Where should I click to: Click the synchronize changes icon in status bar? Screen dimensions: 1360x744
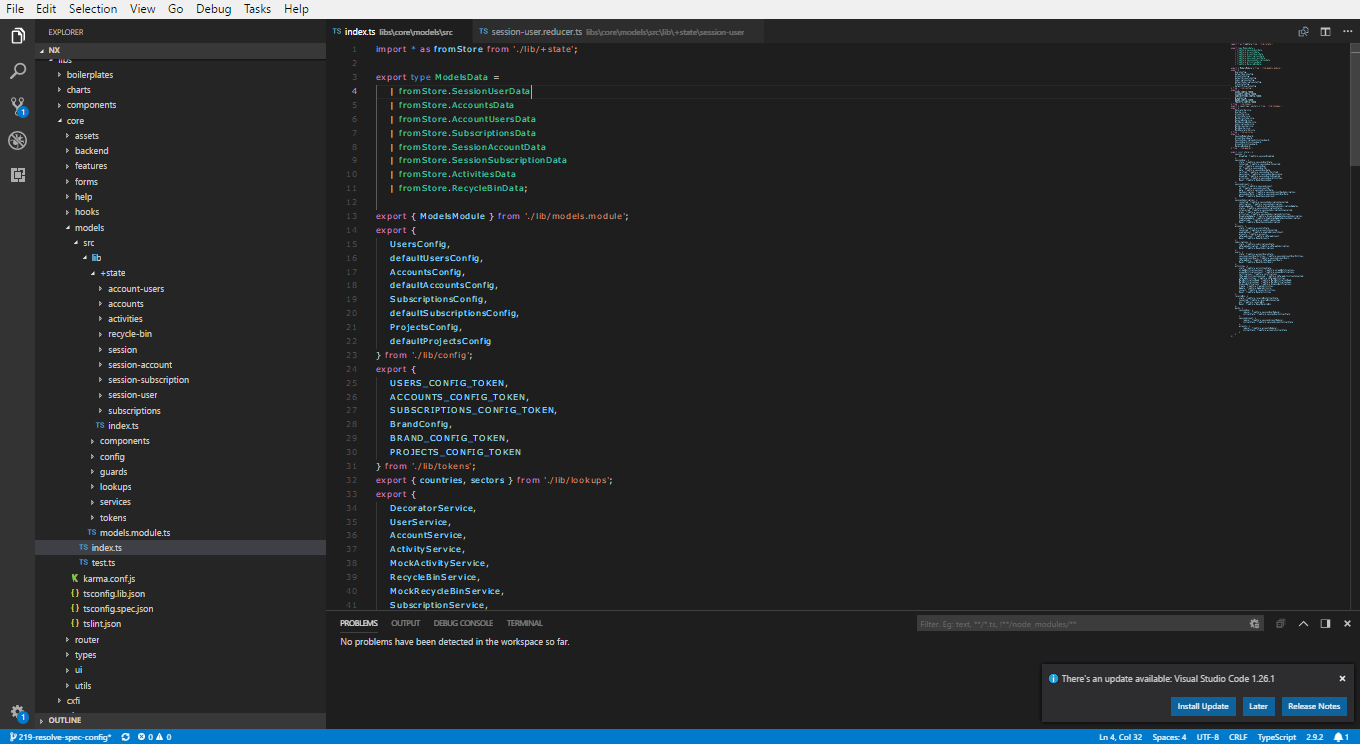coord(124,736)
